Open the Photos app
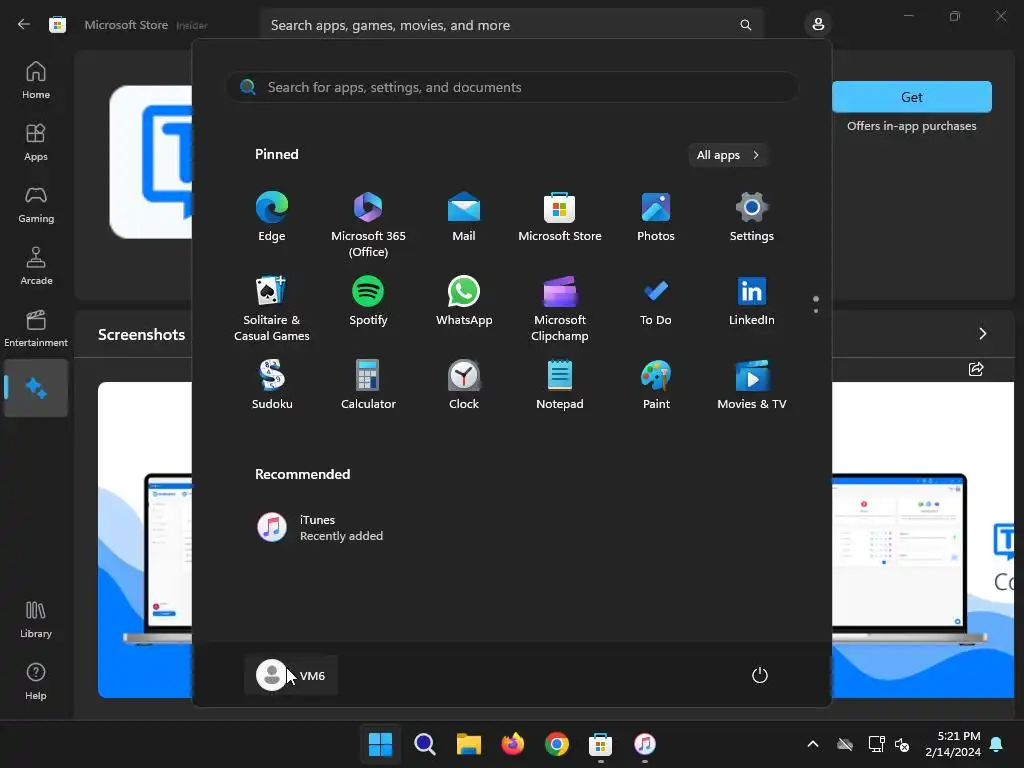The width and height of the screenshot is (1024, 768). point(656,217)
